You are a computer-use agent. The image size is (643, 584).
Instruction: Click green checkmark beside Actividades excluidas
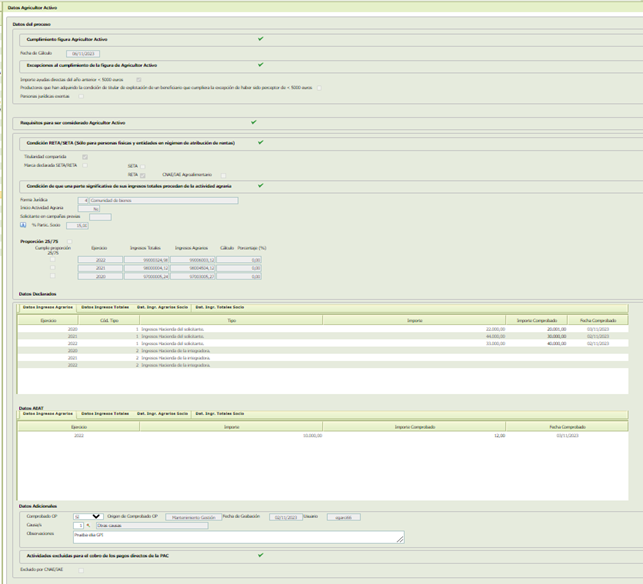(260, 554)
